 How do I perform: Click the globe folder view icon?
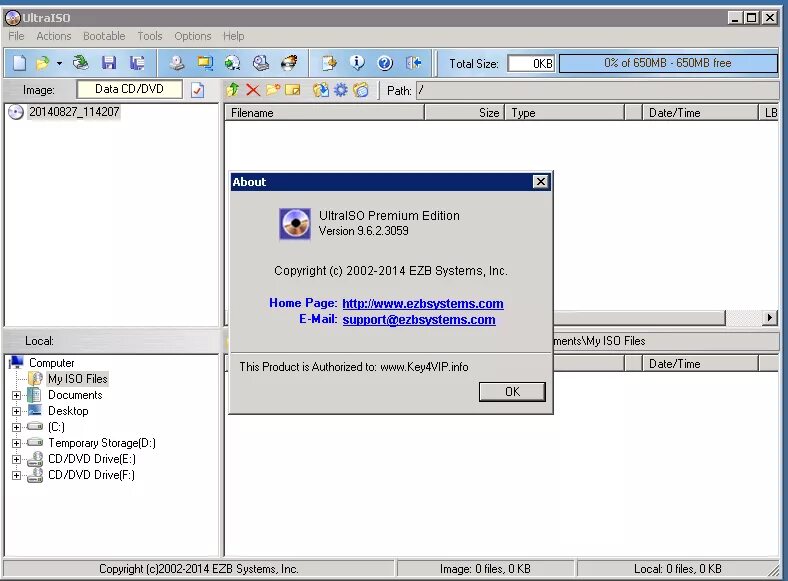(361, 90)
